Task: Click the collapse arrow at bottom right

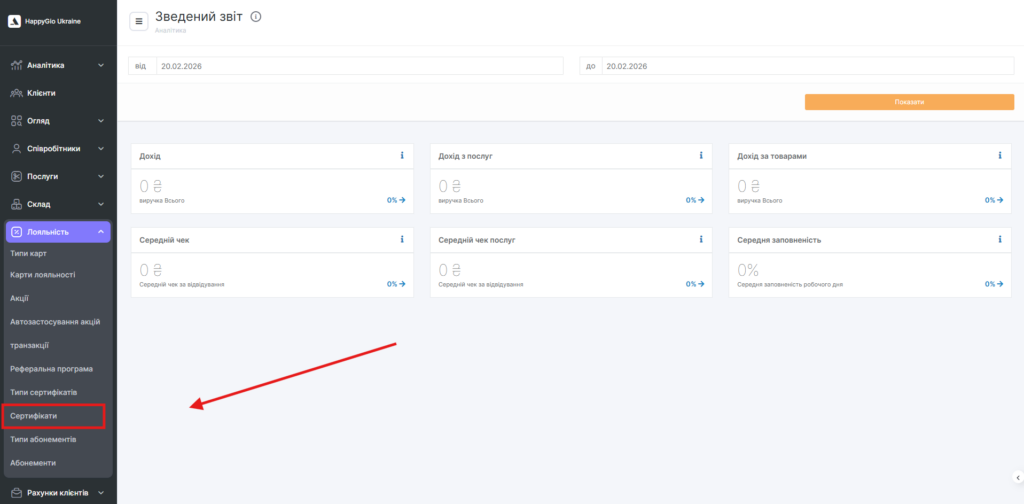Action: pyautogui.click(x=1017, y=477)
